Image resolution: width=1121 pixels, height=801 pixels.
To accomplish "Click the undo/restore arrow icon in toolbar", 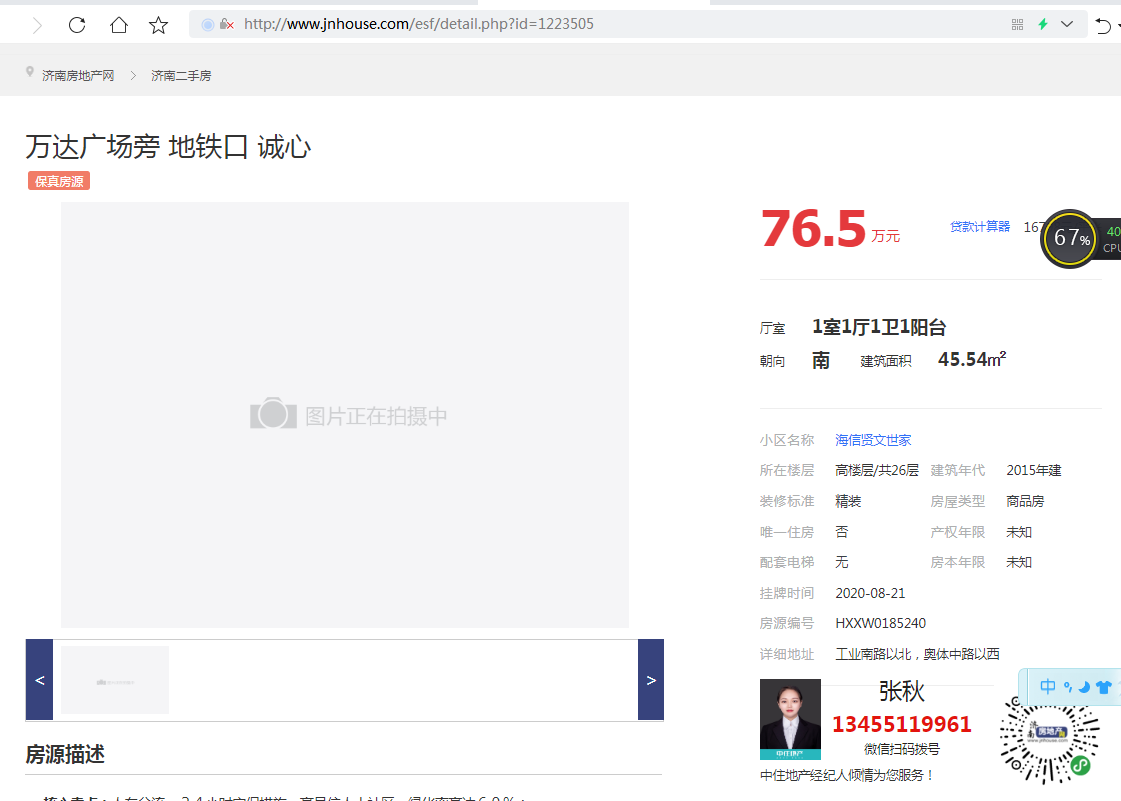I will [x=1103, y=25].
